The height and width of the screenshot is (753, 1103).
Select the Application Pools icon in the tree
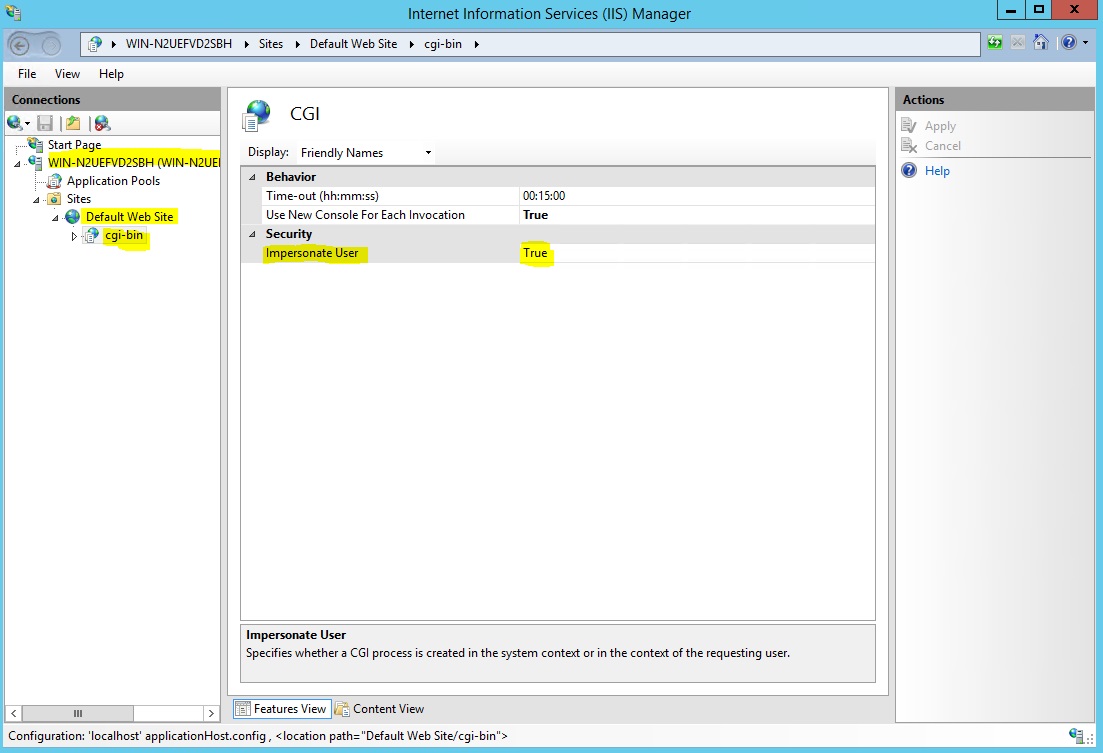(x=52, y=181)
